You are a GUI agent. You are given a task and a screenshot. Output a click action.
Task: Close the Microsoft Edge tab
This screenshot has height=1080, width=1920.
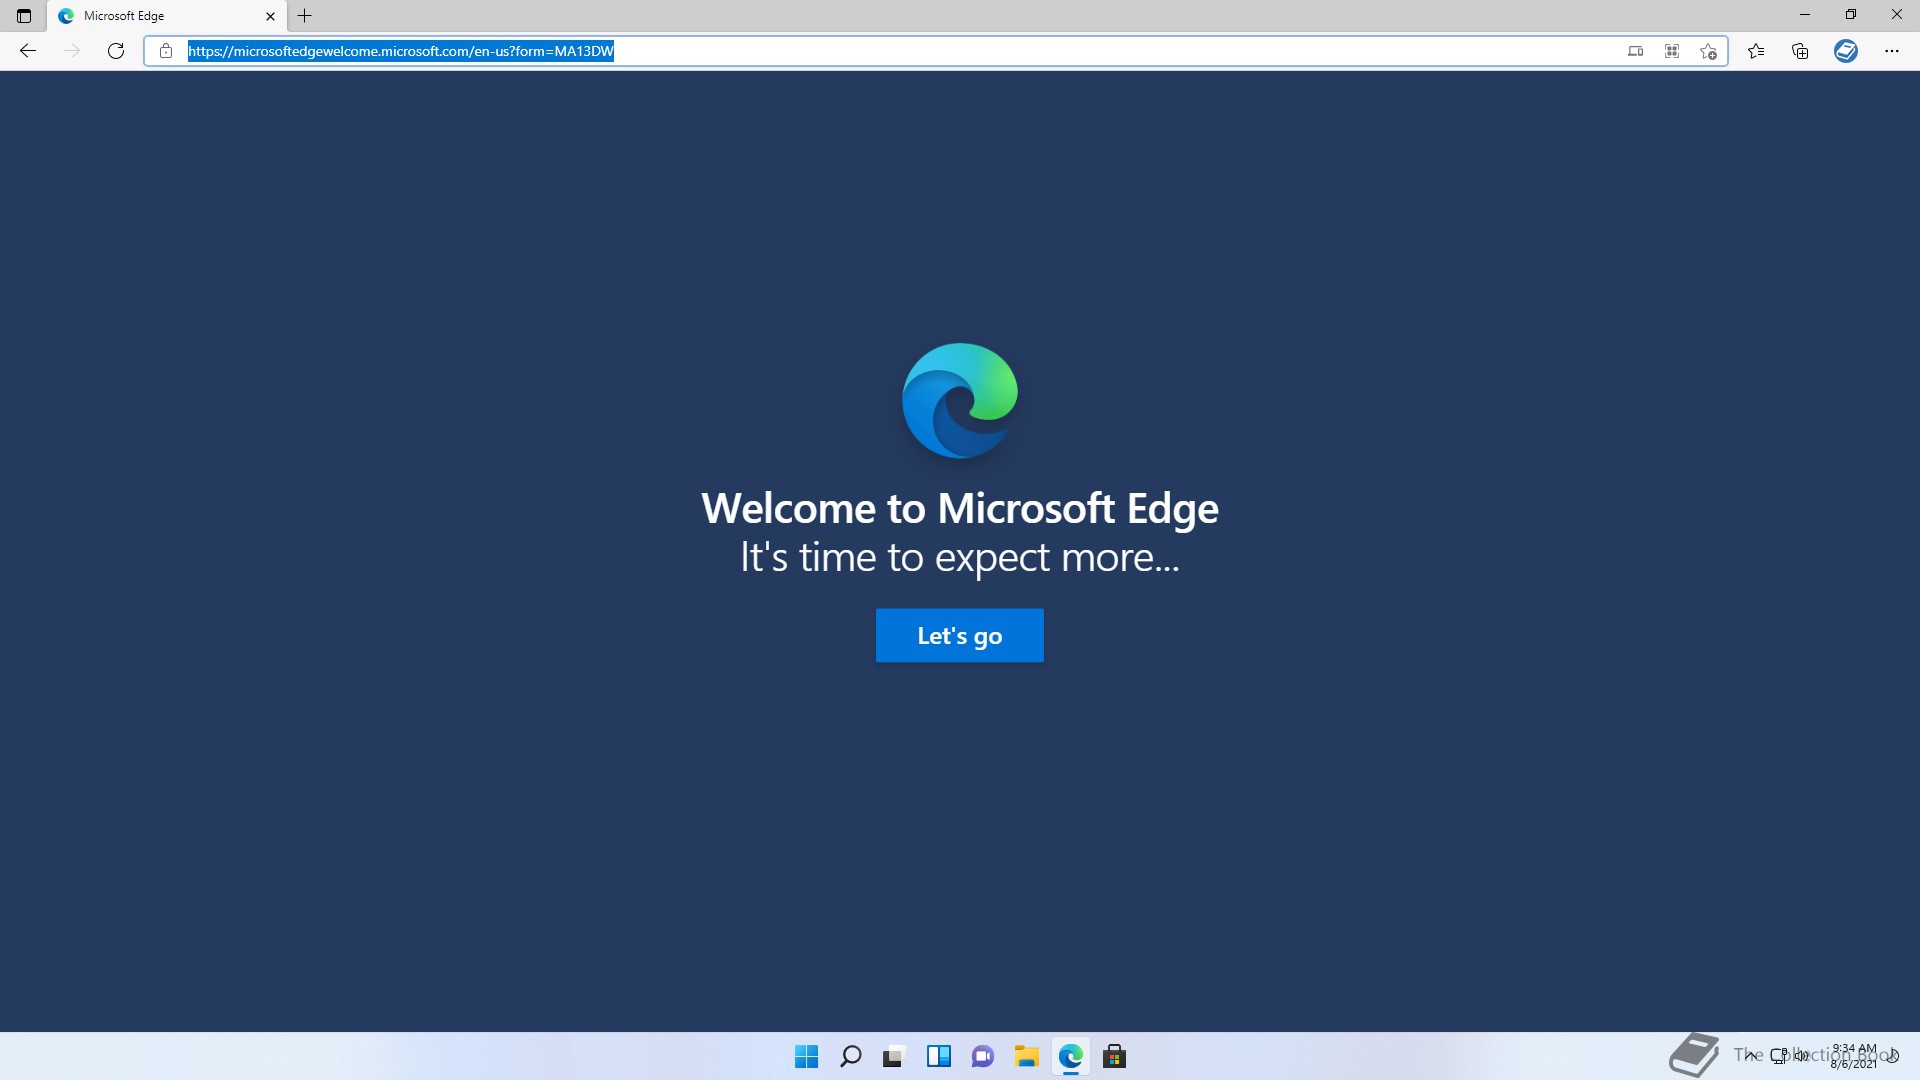(x=270, y=16)
